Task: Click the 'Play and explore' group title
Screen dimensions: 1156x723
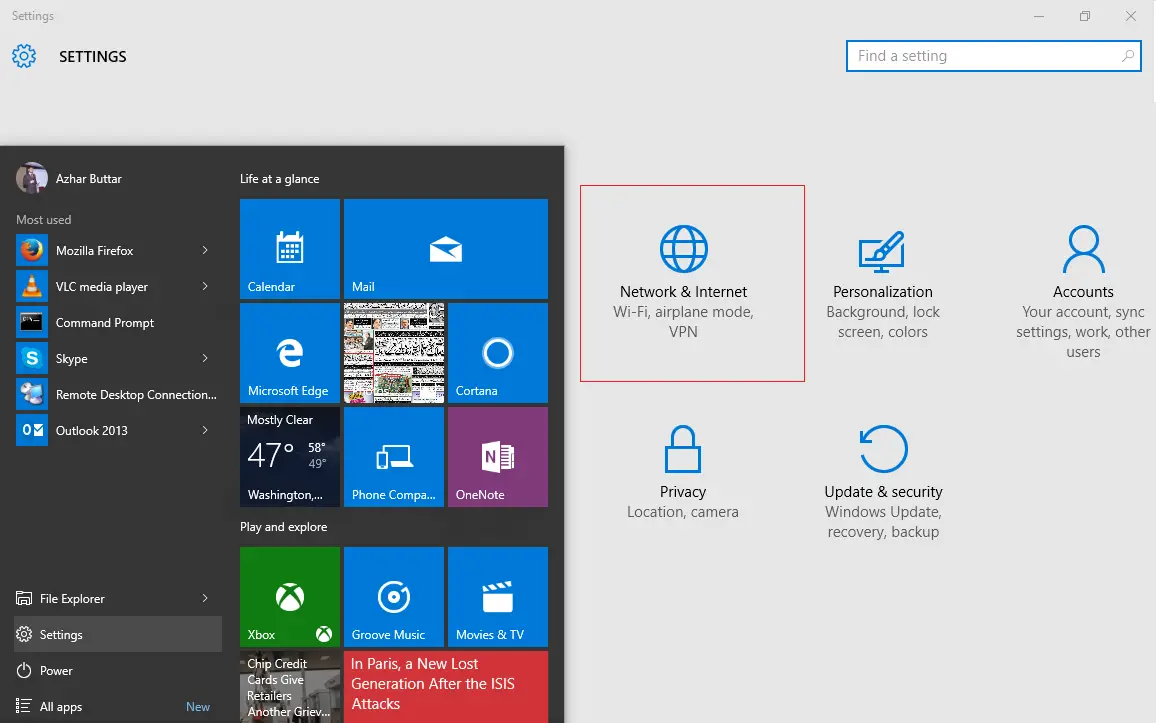Action: pos(283,527)
